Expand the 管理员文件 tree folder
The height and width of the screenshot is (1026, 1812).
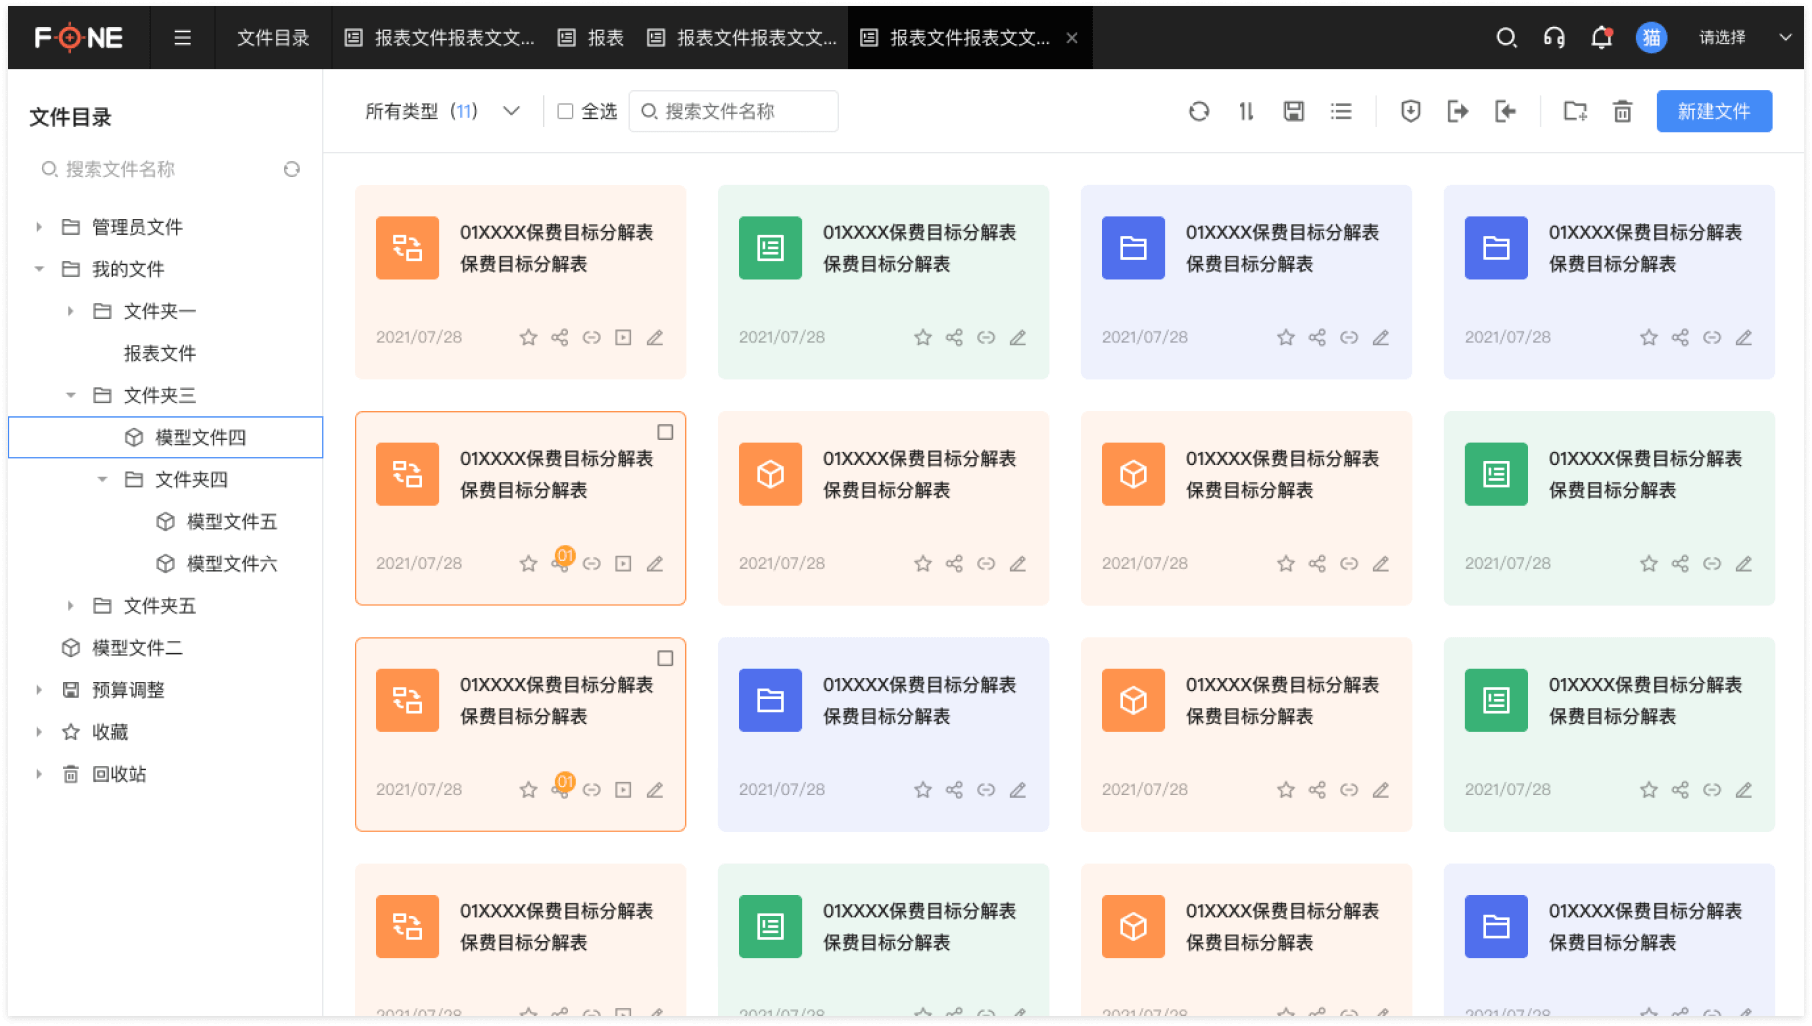(39, 227)
